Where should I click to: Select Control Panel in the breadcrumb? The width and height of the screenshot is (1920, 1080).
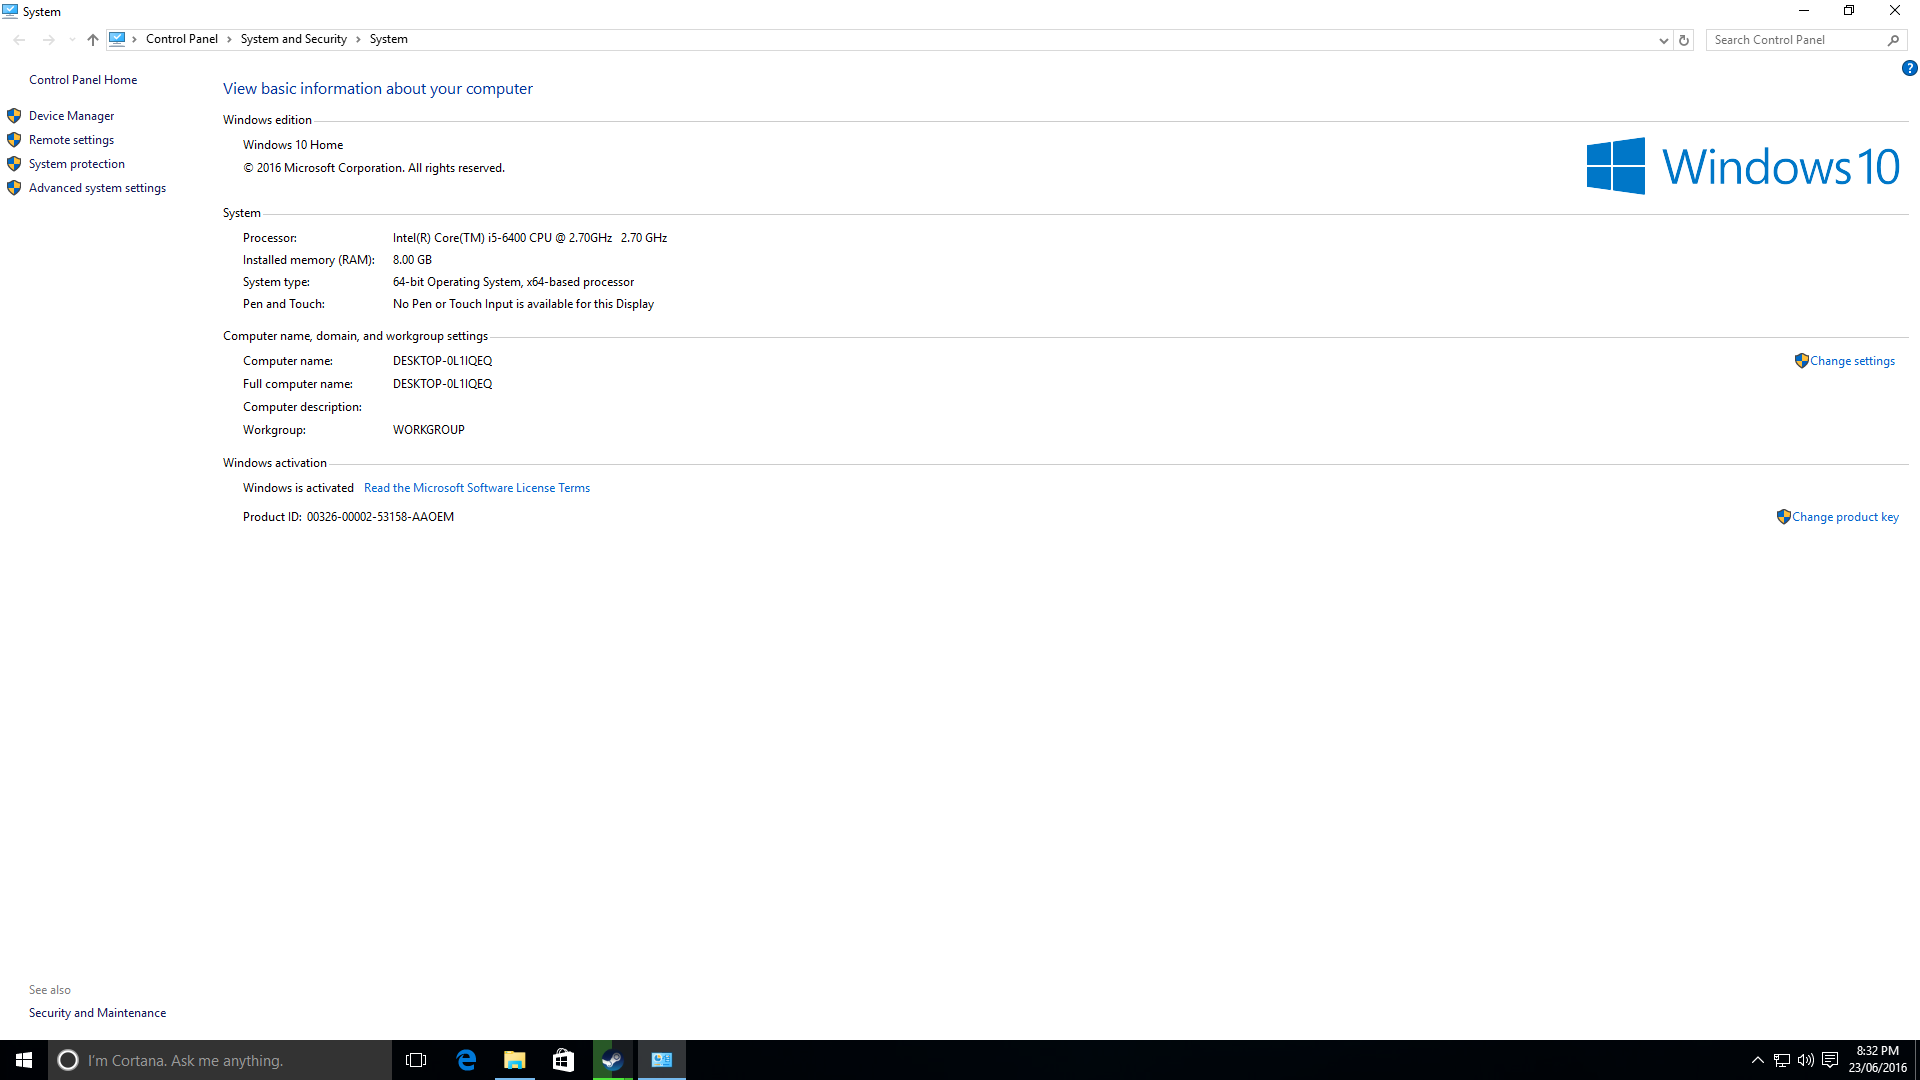pos(182,39)
